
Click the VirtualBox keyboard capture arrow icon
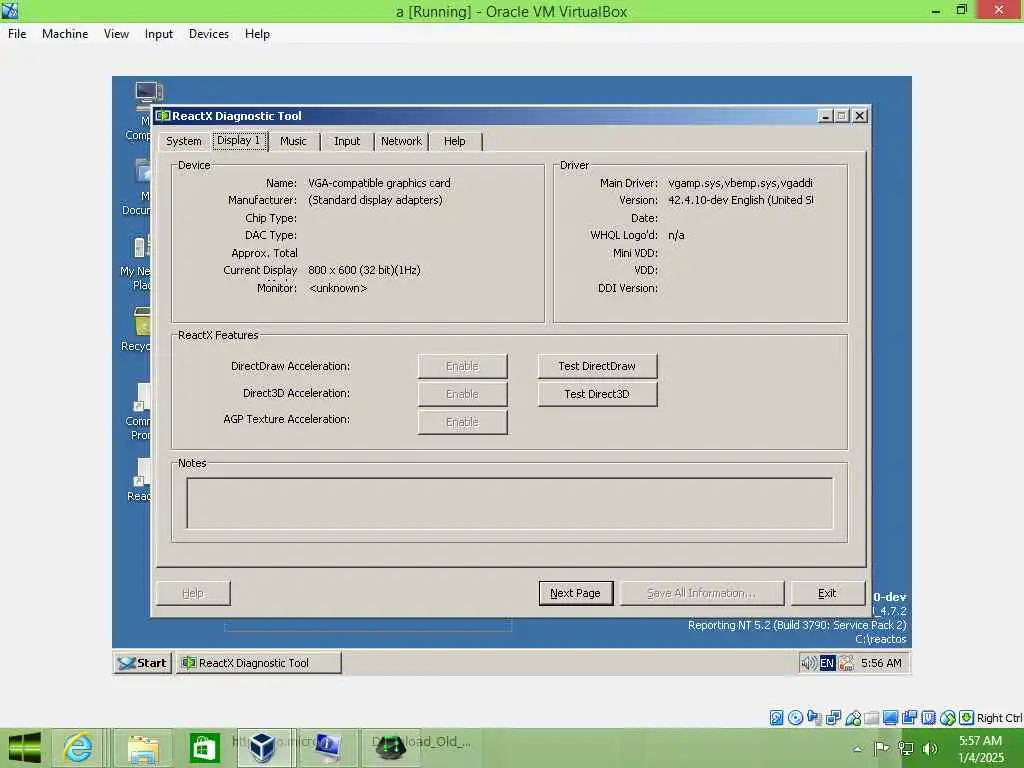(x=967, y=718)
